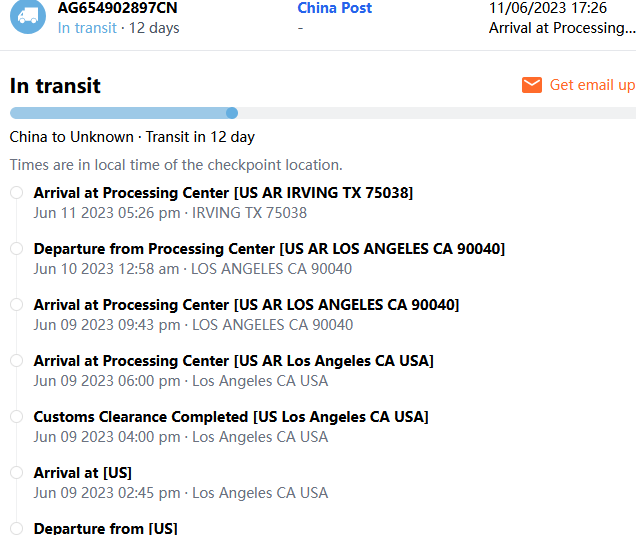Open the China Post carrier link
Viewport: 636px width, 535px height.
334,8
